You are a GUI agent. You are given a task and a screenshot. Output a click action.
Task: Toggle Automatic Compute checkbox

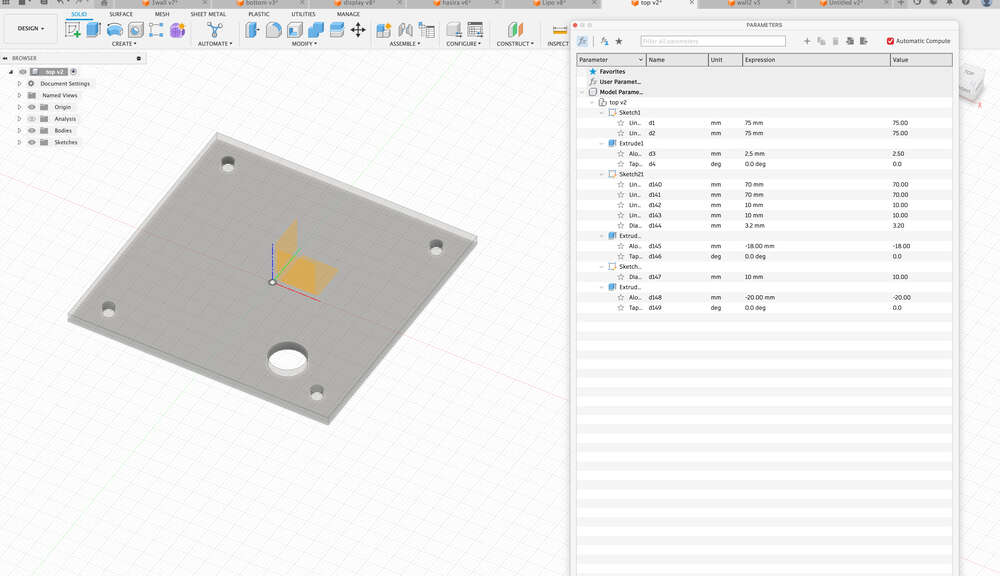point(890,41)
